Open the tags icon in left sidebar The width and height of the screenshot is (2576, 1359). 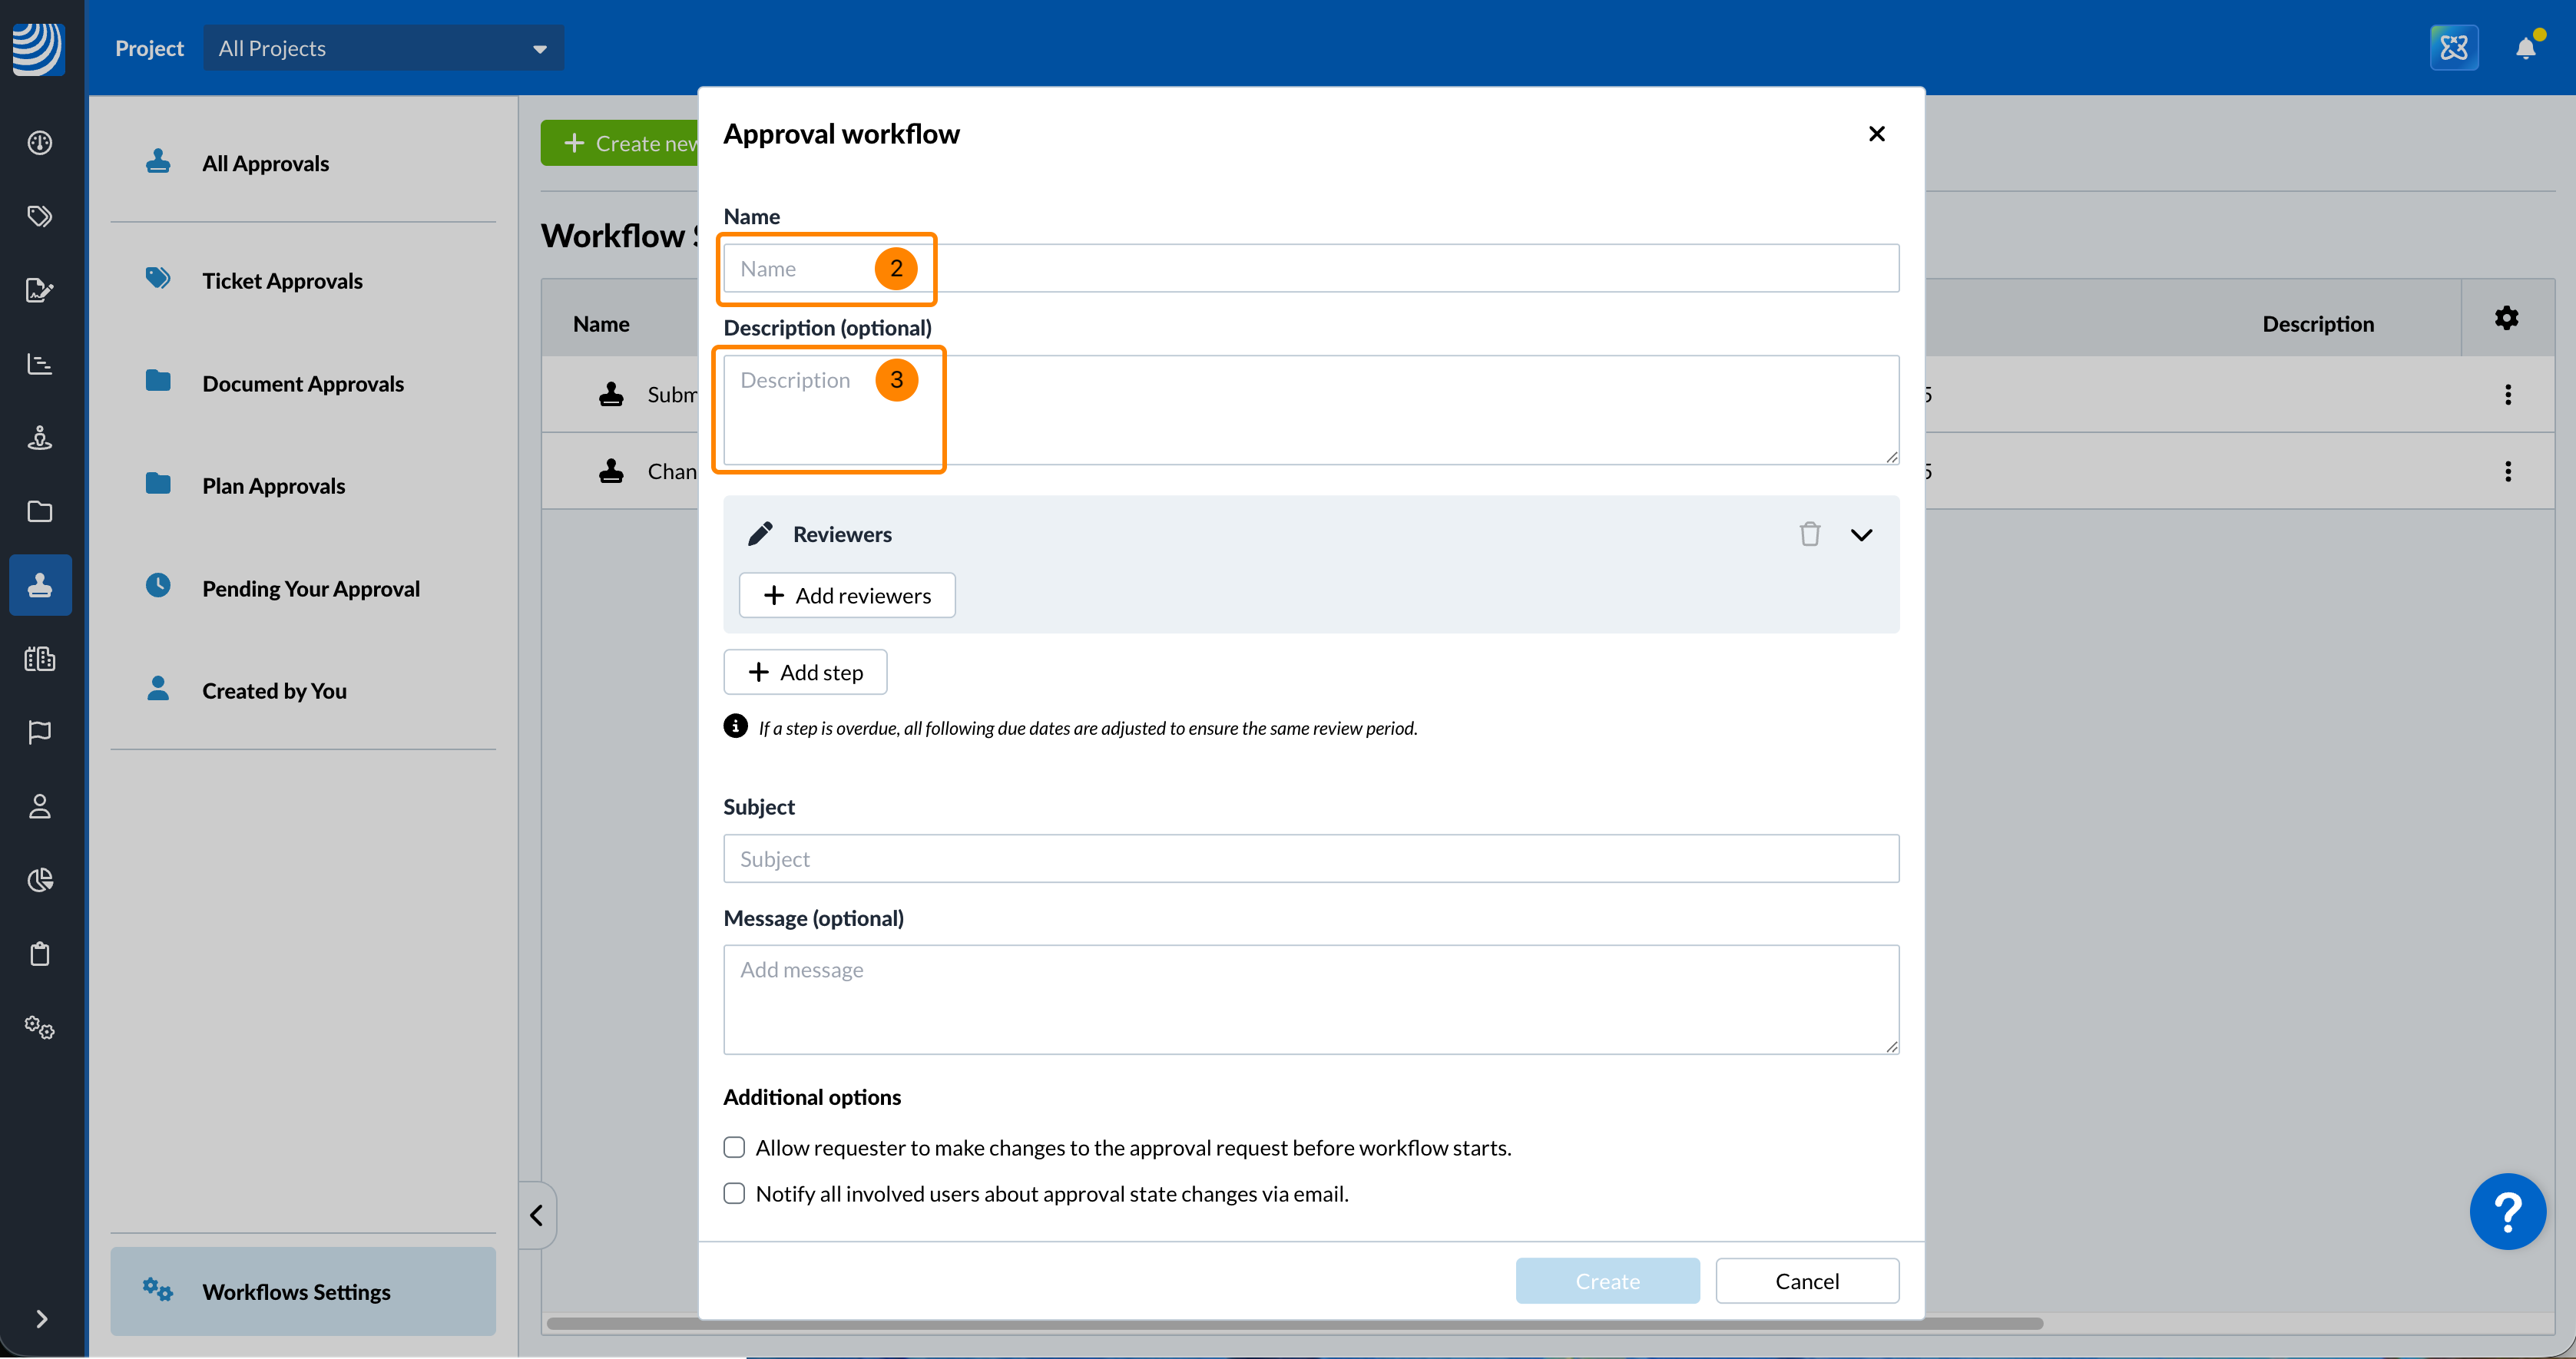[40, 216]
